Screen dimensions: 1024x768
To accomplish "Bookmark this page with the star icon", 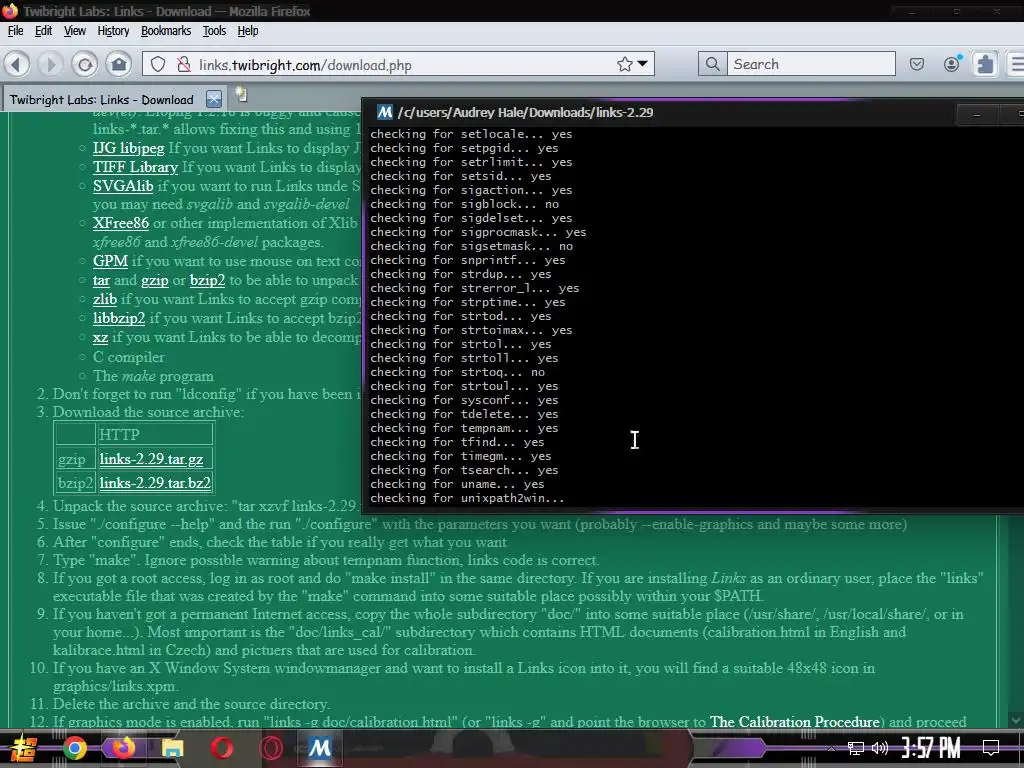I will click(624, 64).
